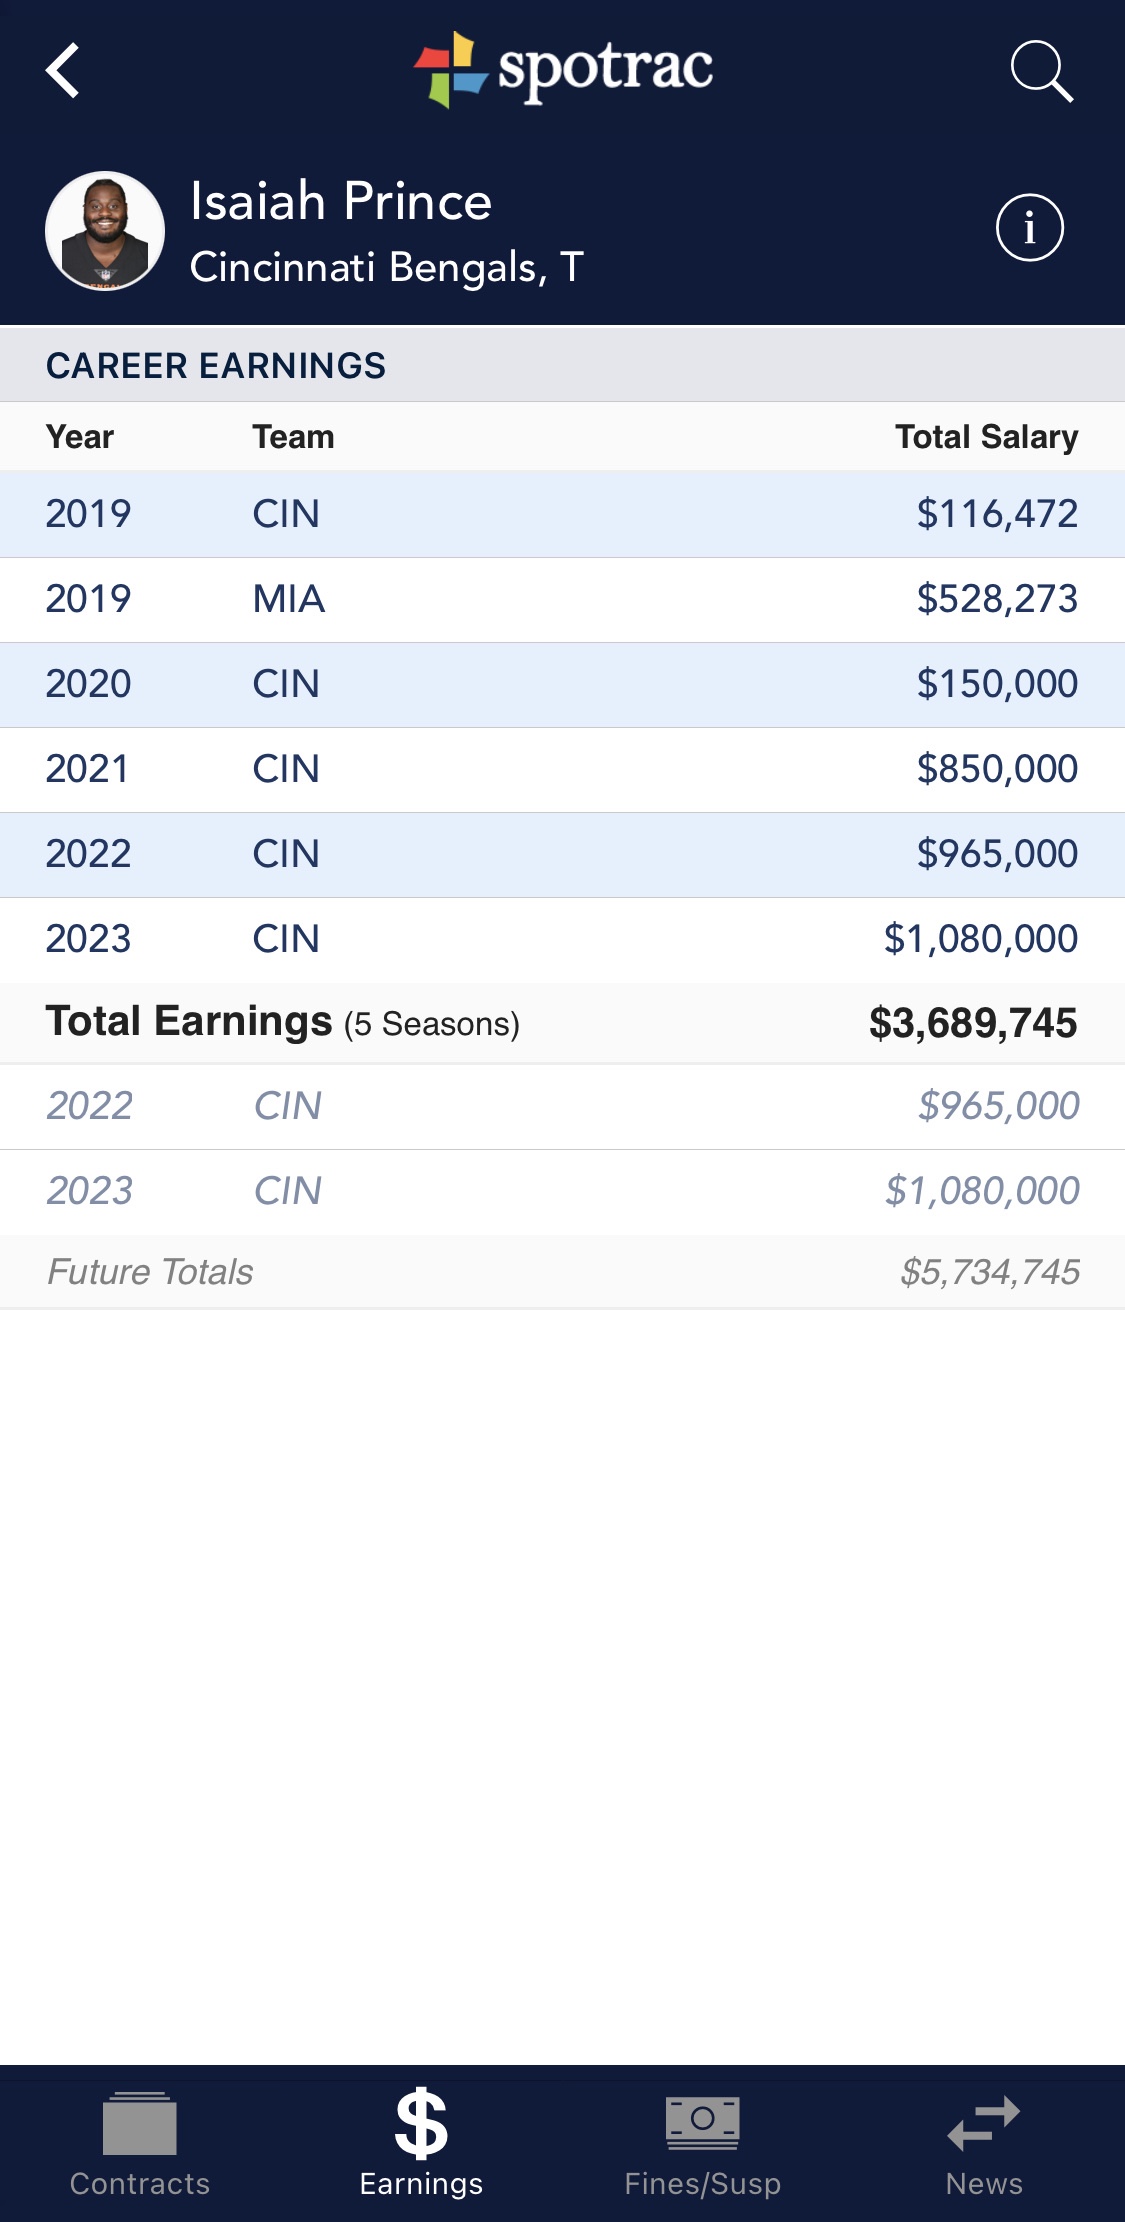Tap the Career Earnings section header
The height and width of the screenshot is (2222, 1125).
point(216,366)
